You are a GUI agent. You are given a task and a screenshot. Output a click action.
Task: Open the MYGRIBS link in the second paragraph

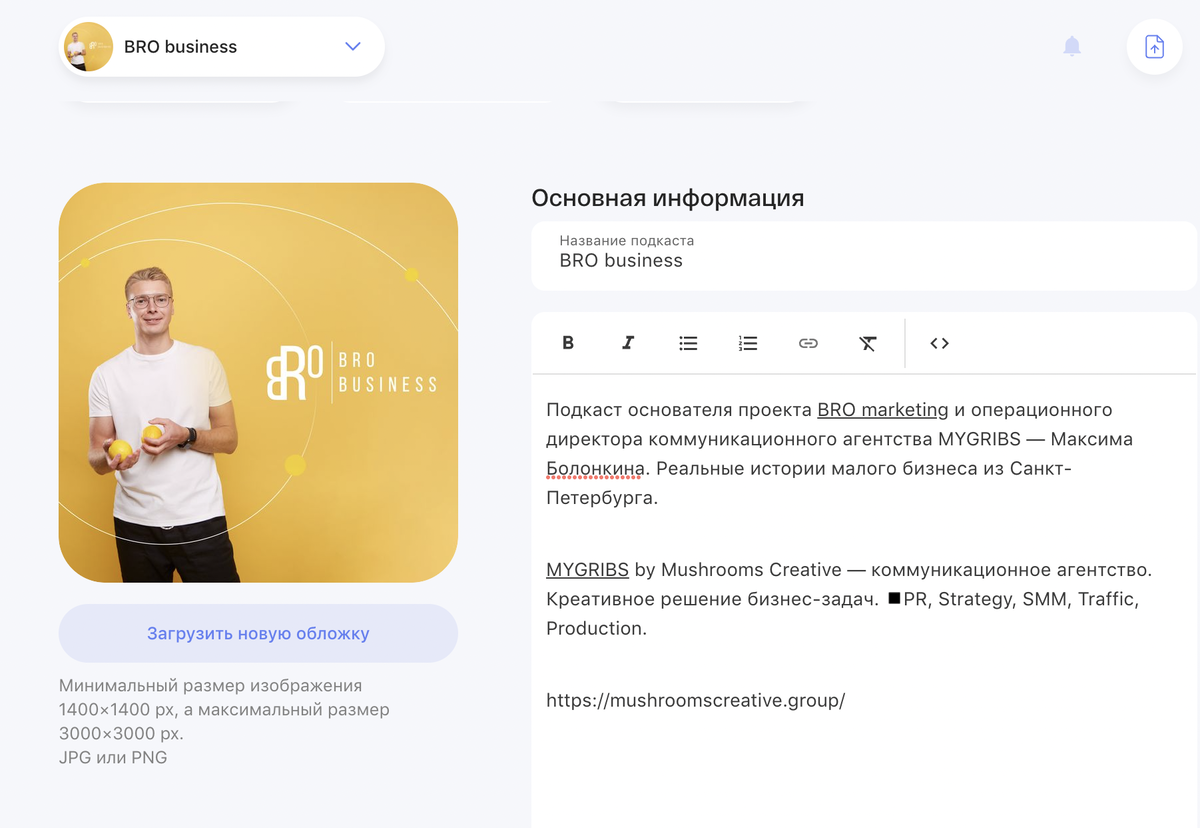(x=587, y=570)
